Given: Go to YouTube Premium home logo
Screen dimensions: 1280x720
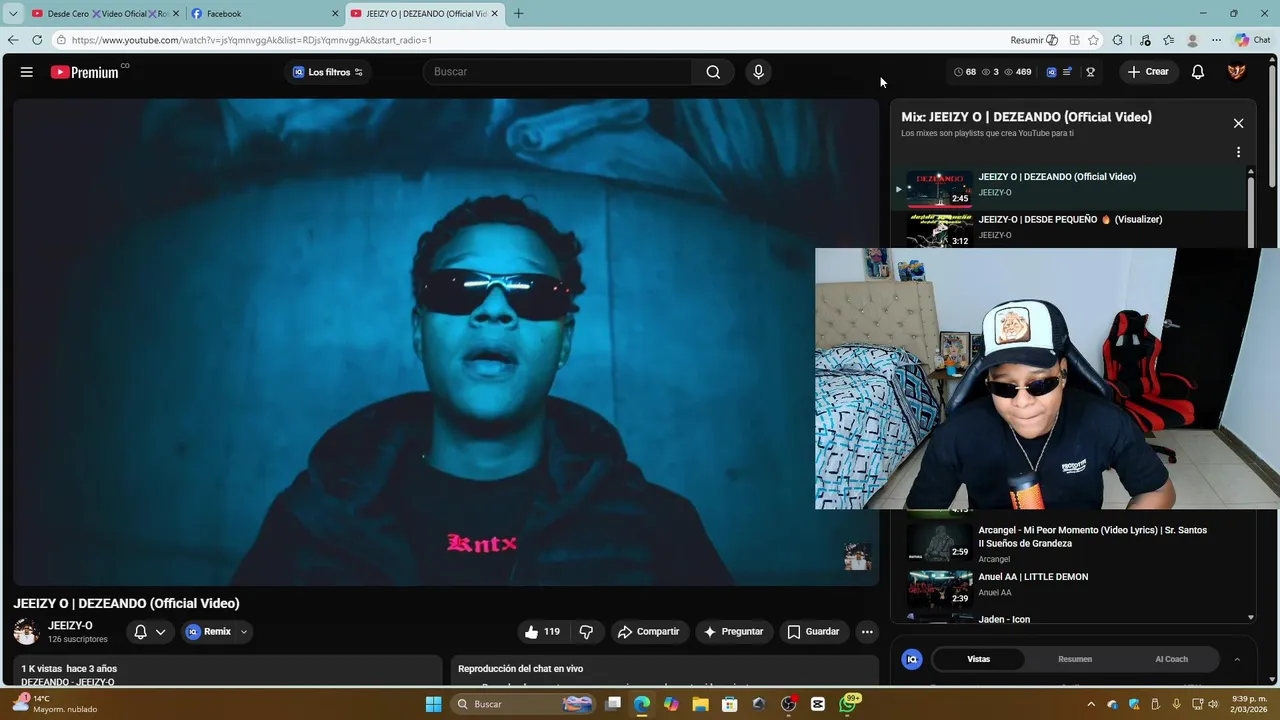Looking at the screenshot, I should tap(85, 72).
